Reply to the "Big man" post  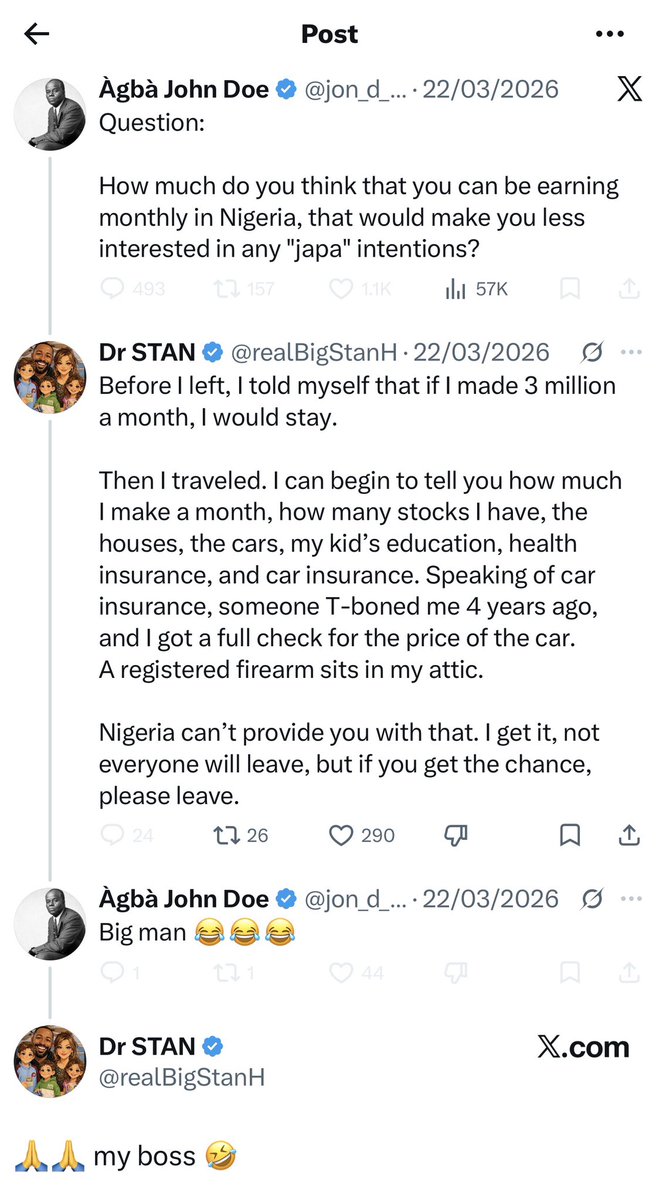(112, 971)
